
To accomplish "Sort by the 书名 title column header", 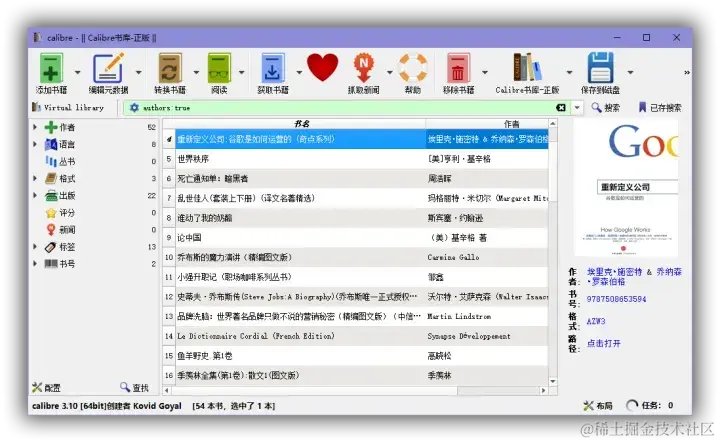I will click(301, 123).
